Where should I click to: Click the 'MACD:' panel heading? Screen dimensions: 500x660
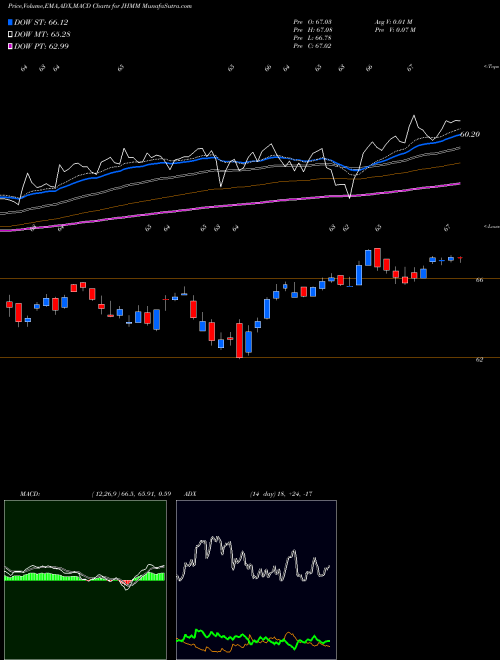30,494
